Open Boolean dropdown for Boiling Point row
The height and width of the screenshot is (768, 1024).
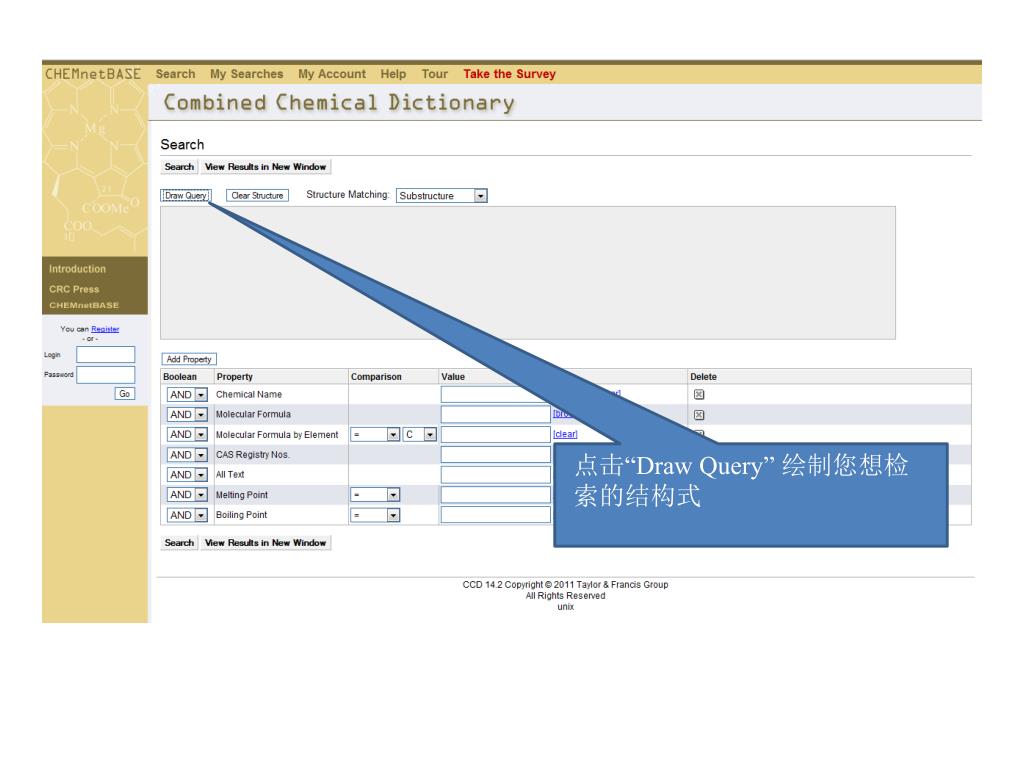coord(187,515)
